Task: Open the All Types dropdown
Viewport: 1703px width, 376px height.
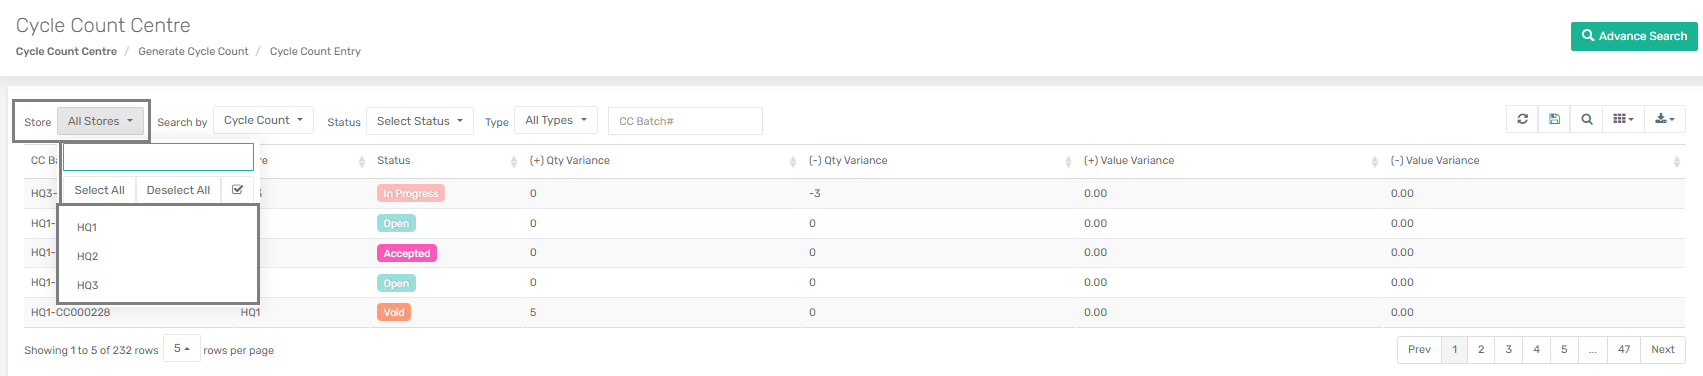Action: click(x=556, y=120)
